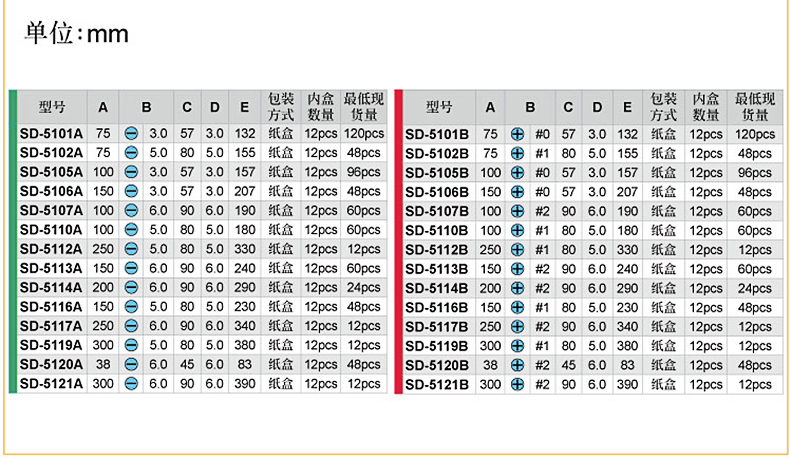
Task: Click the slotted tip icon for SD-5101A
Action: coord(130,133)
